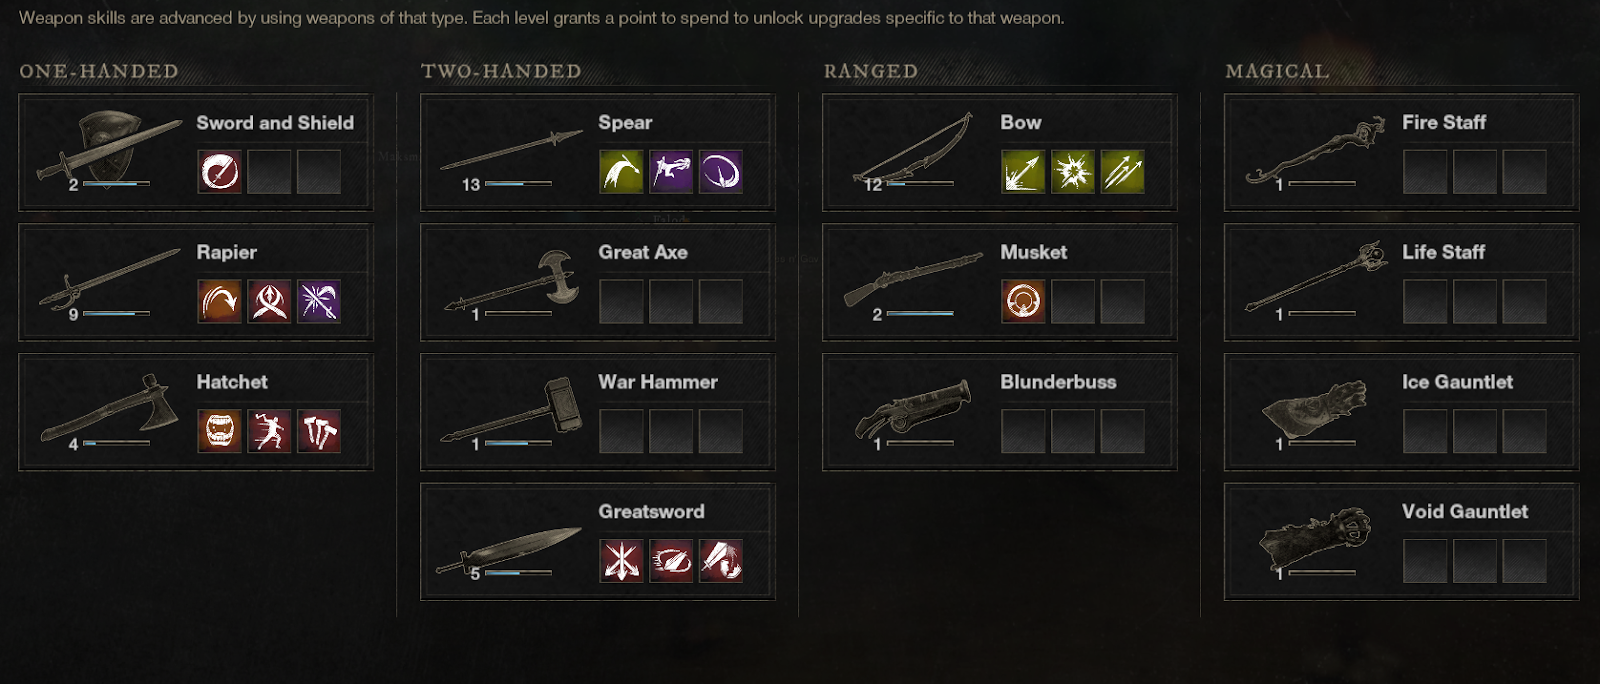The height and width of the screenshot is (684, 1600).
Task: Select the Hatchet's berserk mouth ability icon
Action: coord(219,431)
